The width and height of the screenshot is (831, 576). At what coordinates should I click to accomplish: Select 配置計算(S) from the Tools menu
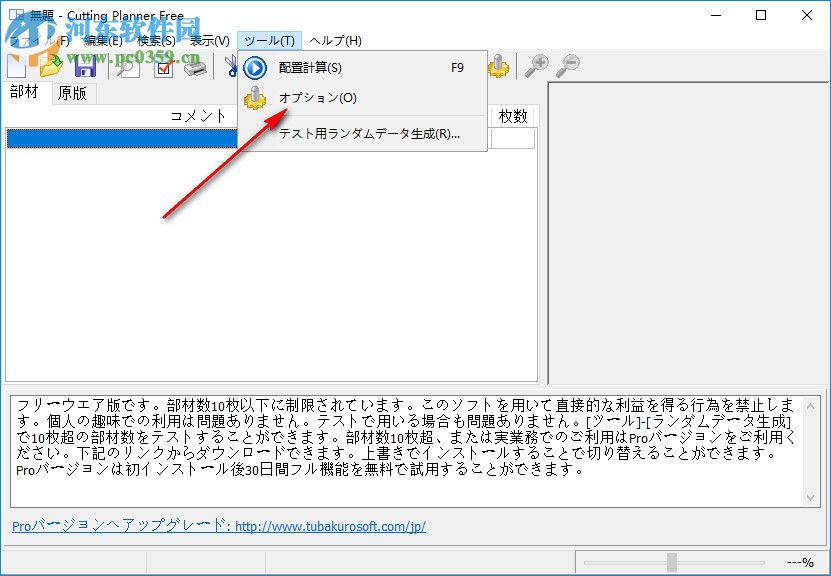tap(310, 67)
